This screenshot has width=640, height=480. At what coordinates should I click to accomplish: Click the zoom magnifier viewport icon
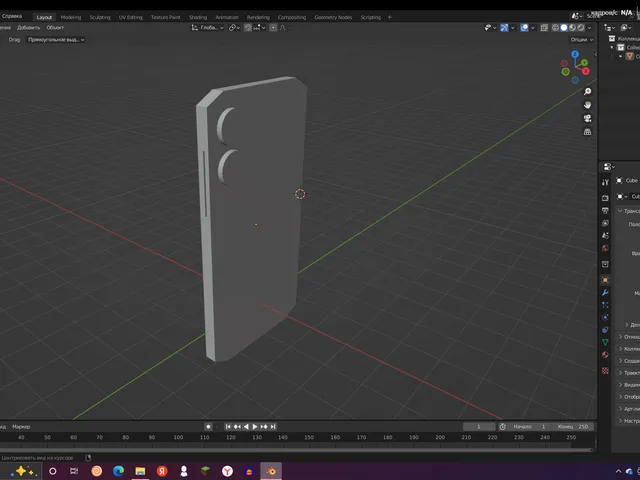coord(587,91)
